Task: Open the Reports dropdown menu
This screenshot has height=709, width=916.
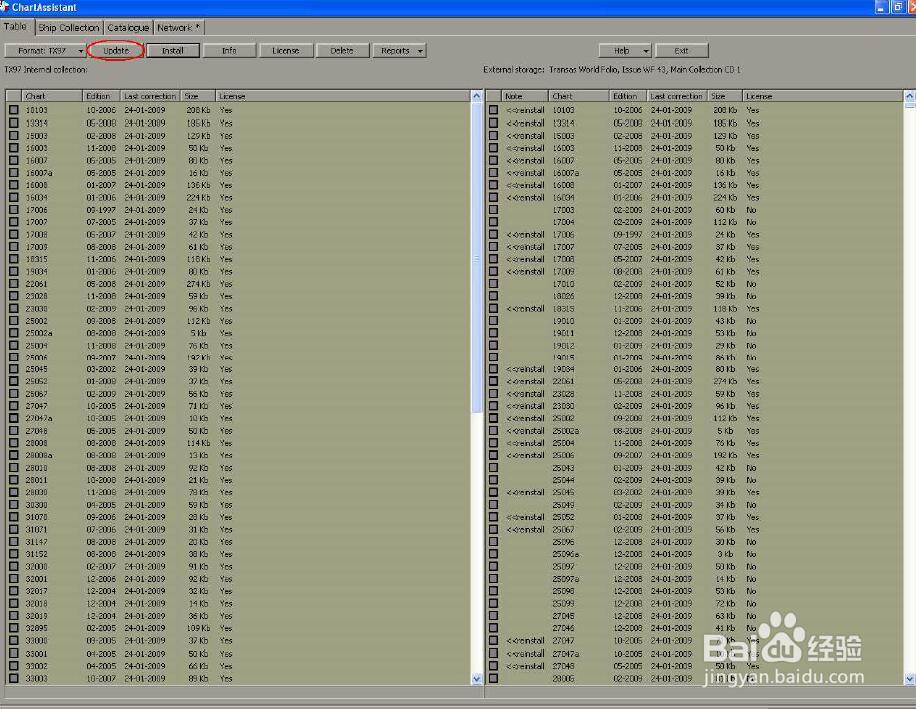Action: 400,51
